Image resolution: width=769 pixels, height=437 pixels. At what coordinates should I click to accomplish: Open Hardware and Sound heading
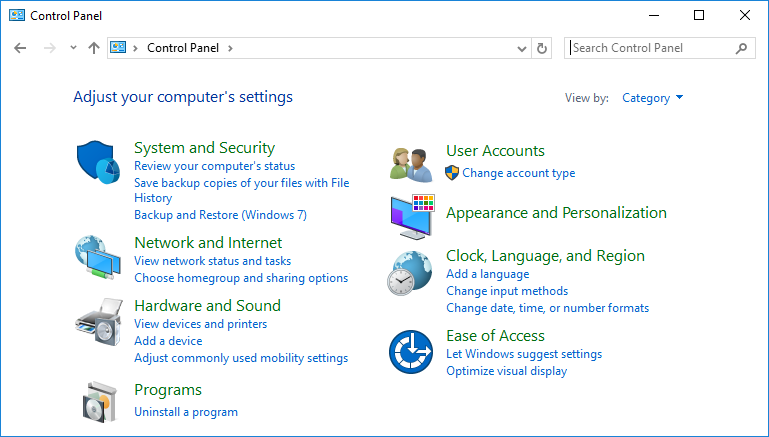click(x=207, y=306)
